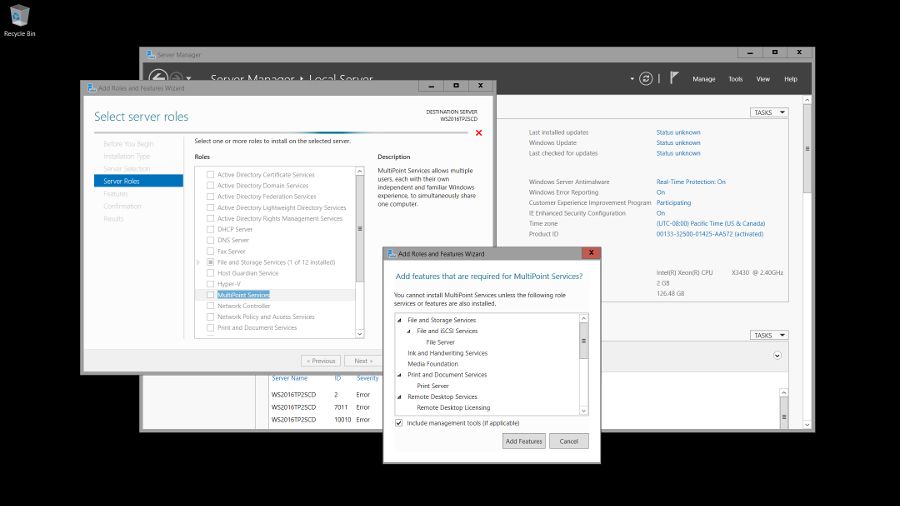Select event row with ID 7011
The width and height of the screenshot is (900, 506).
pyautogui.click(x=325, y=407)
